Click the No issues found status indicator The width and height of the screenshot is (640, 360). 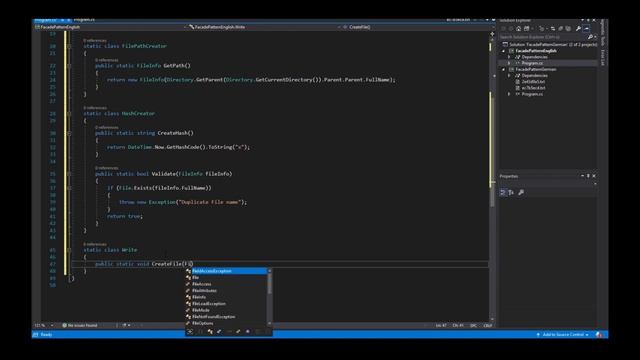pyautogui.click(x=80, y=326)
